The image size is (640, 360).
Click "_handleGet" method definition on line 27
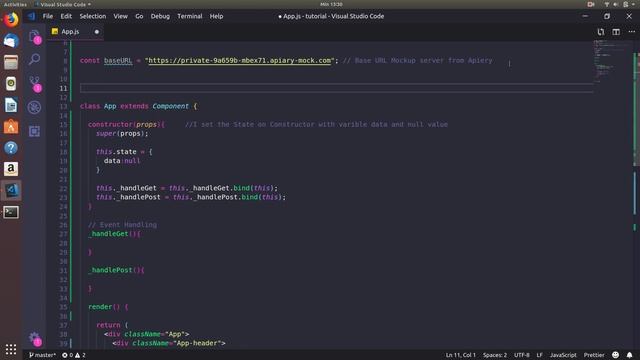point(108,234)
